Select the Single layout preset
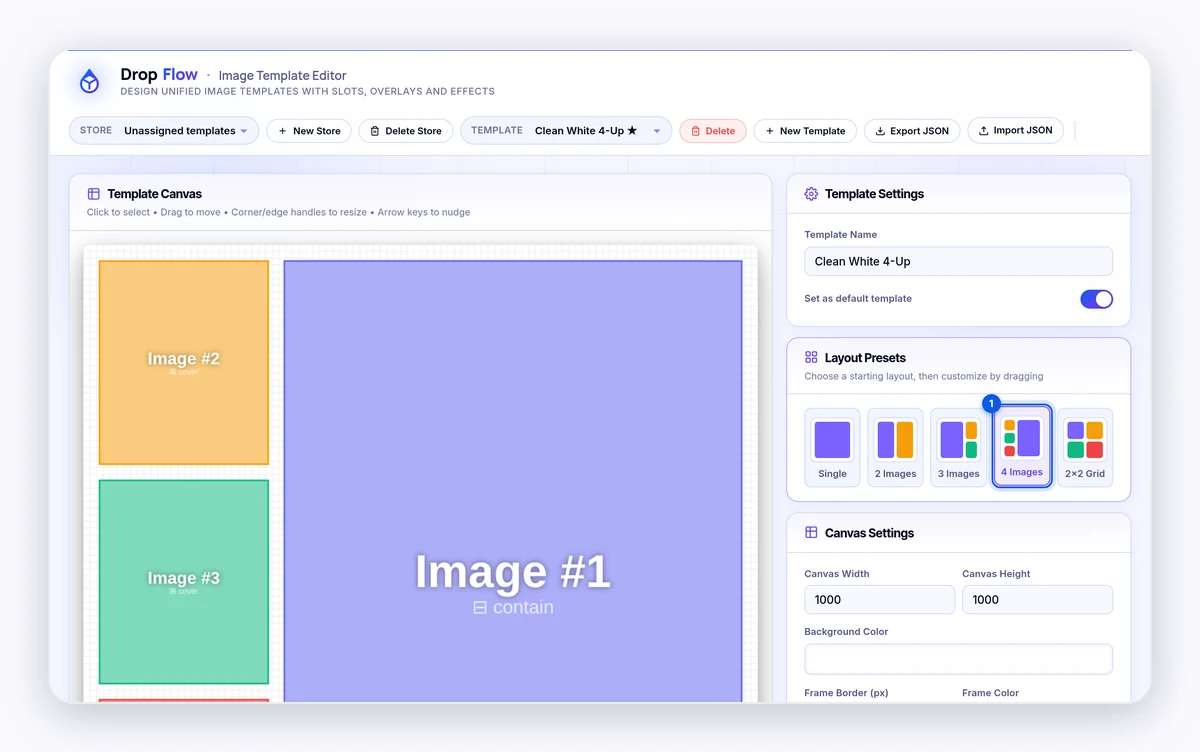 pyautogui.click(x=832, y=447)
